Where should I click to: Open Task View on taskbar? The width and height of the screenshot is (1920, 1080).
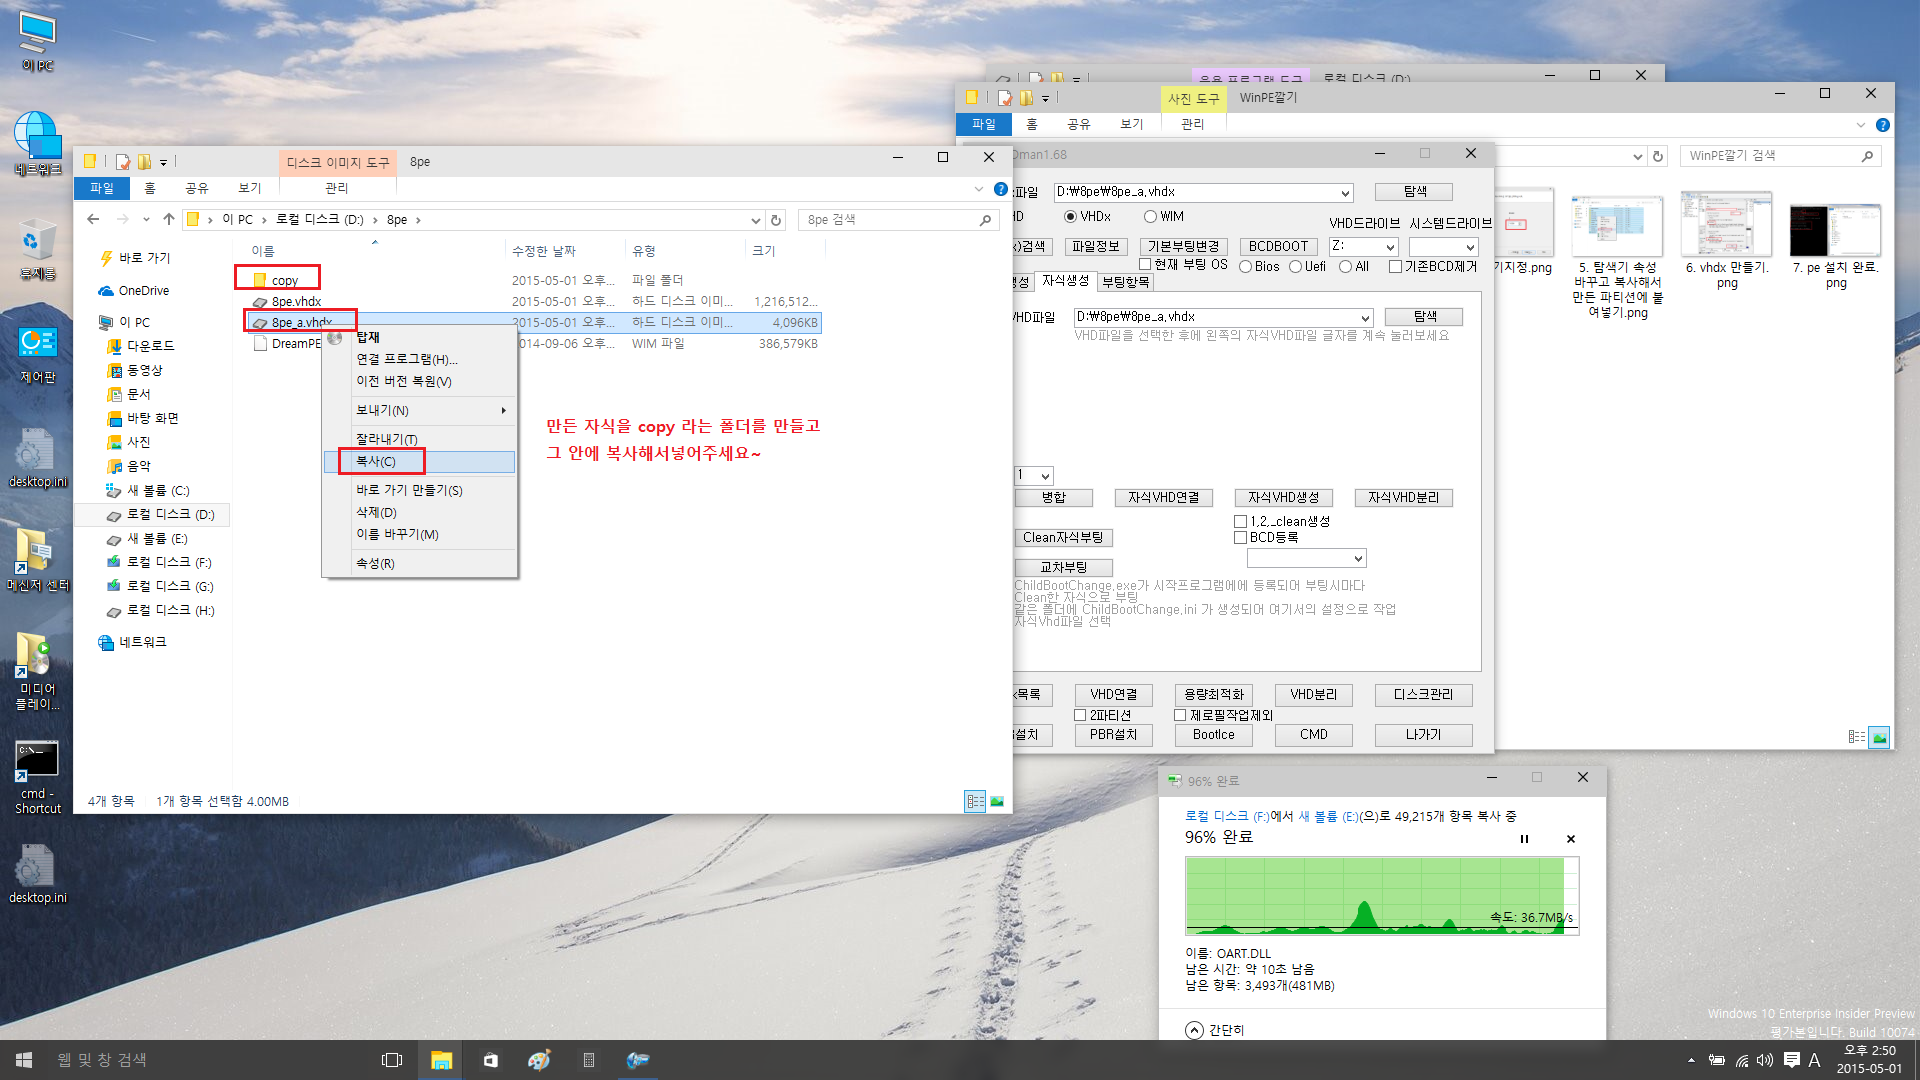click(392, 1060)
